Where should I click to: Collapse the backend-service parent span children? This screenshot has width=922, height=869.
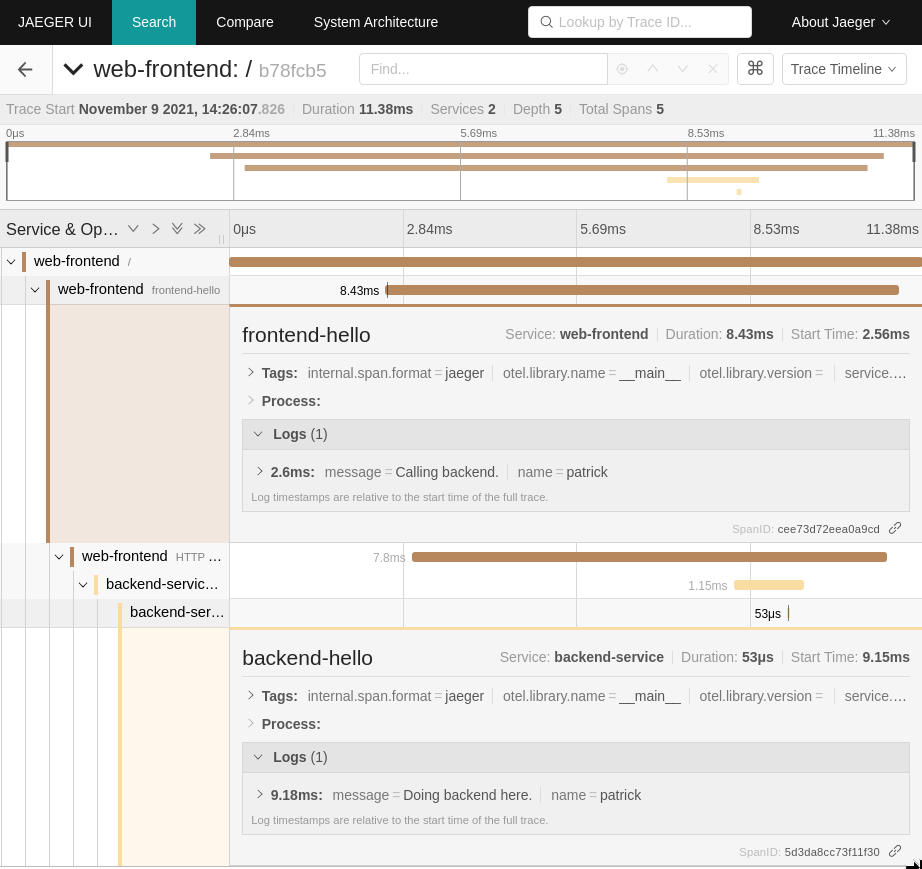(83, 585)
